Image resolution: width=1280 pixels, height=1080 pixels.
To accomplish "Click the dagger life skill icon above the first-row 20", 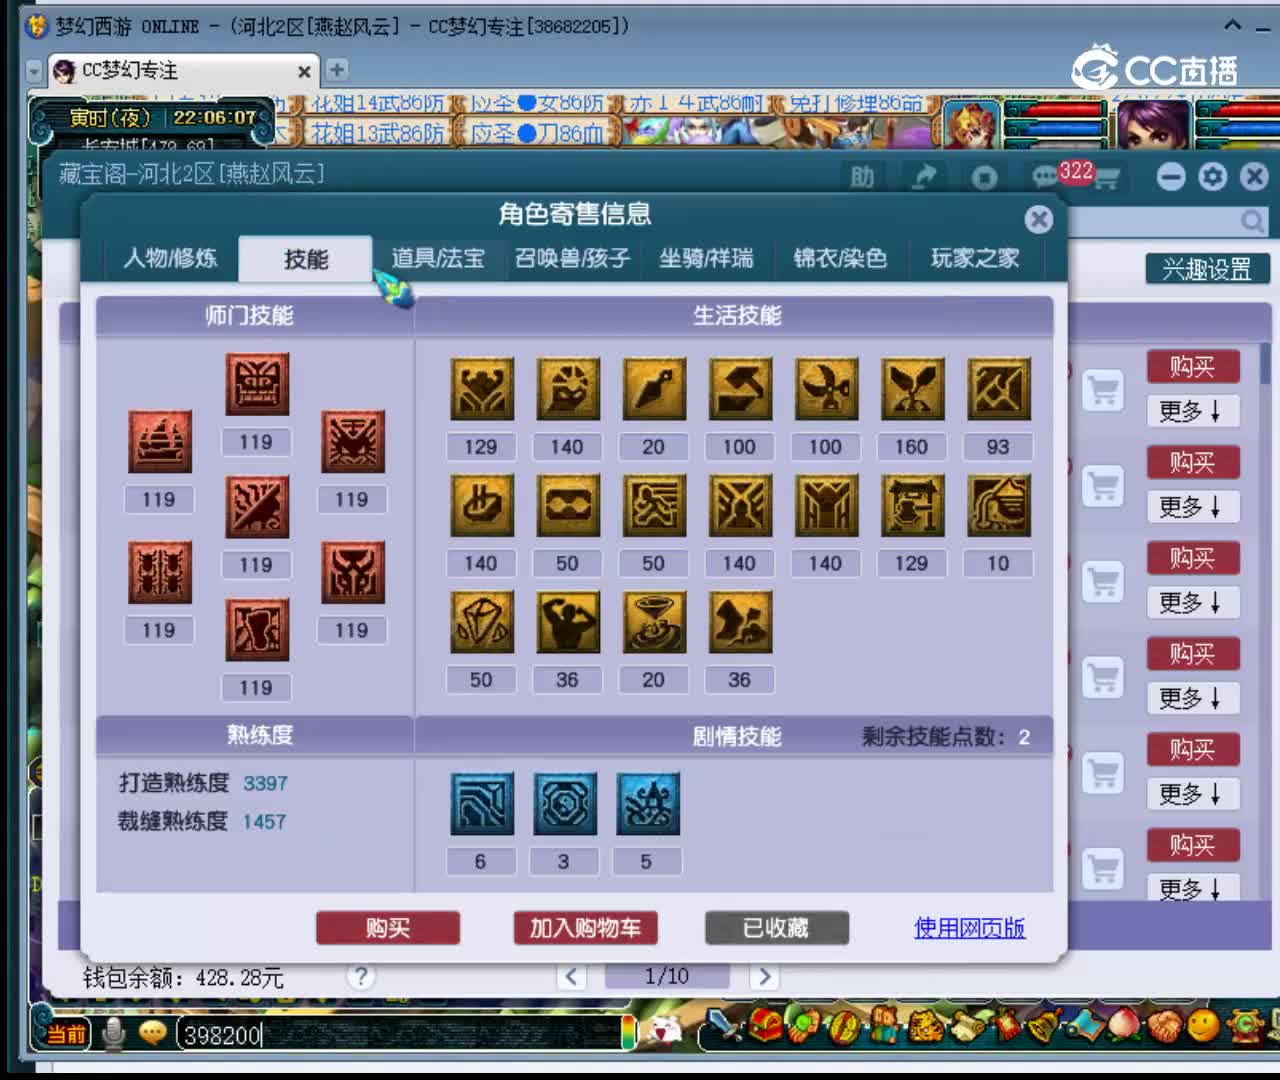I will [654, 389].
